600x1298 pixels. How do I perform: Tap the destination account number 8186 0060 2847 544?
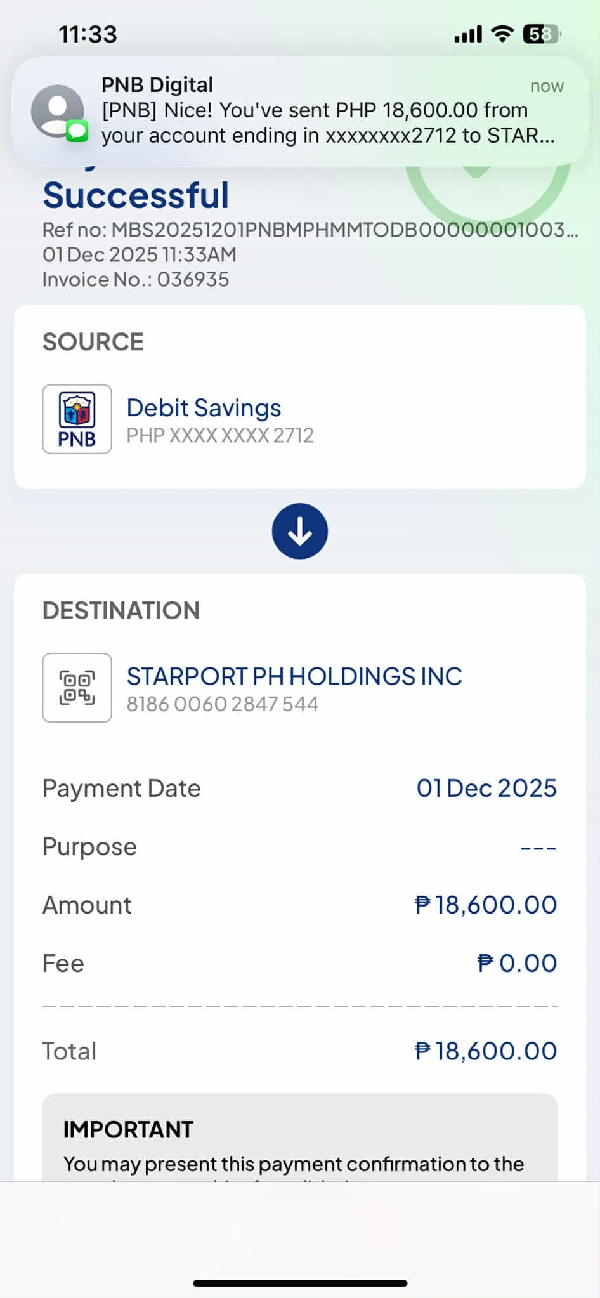pos(222,704)
